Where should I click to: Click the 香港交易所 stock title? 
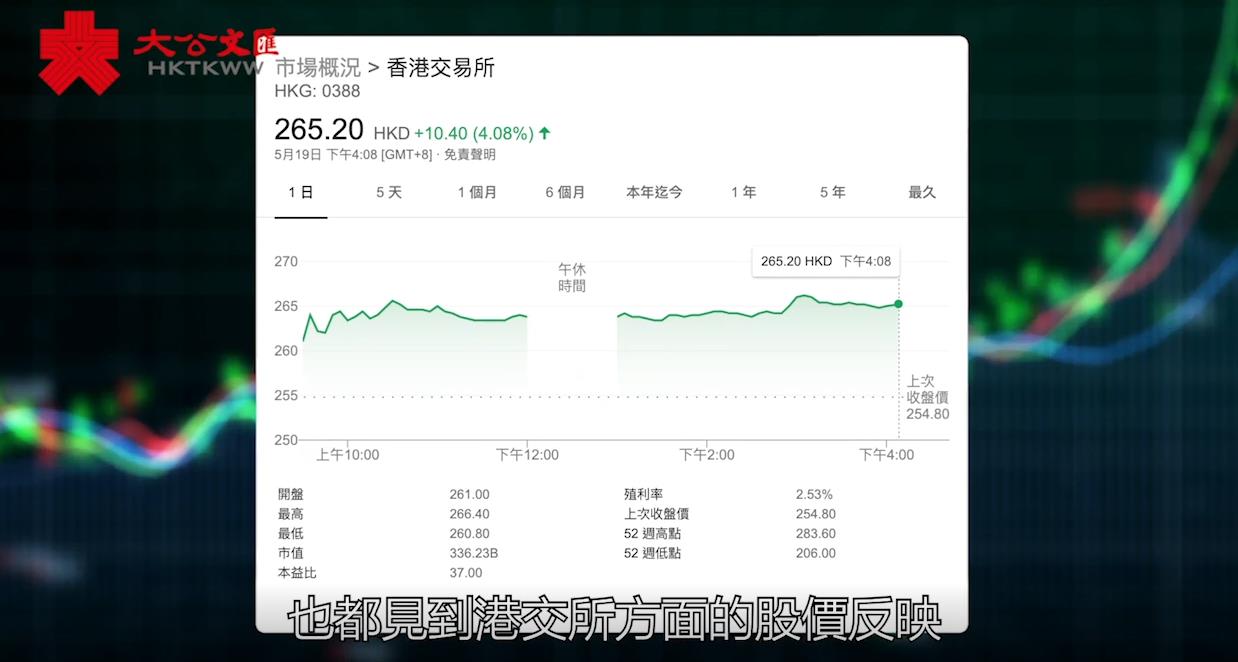coord(439,68)
